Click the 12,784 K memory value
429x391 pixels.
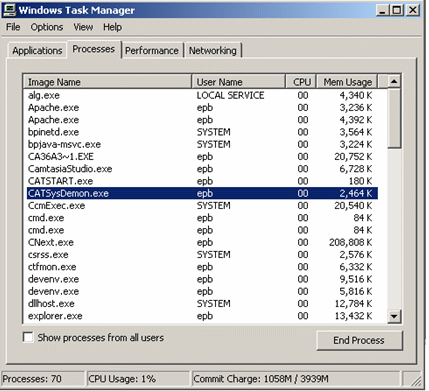click(353, 304)
